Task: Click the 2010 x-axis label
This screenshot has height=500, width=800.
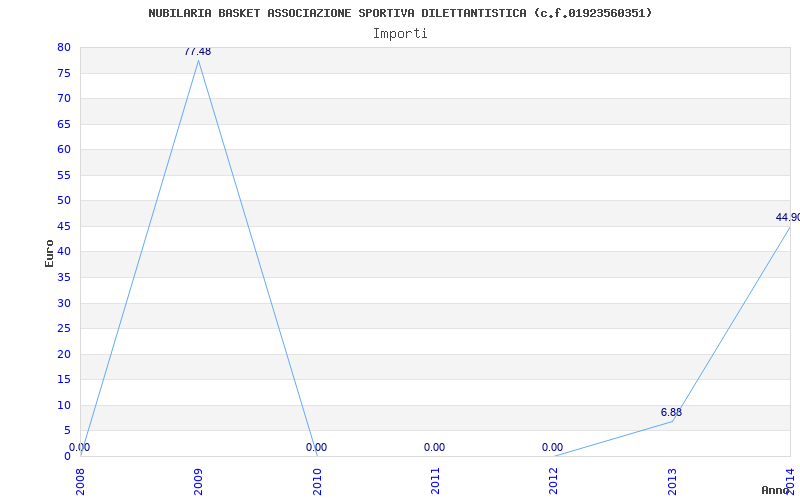Action: click(317, 481)
